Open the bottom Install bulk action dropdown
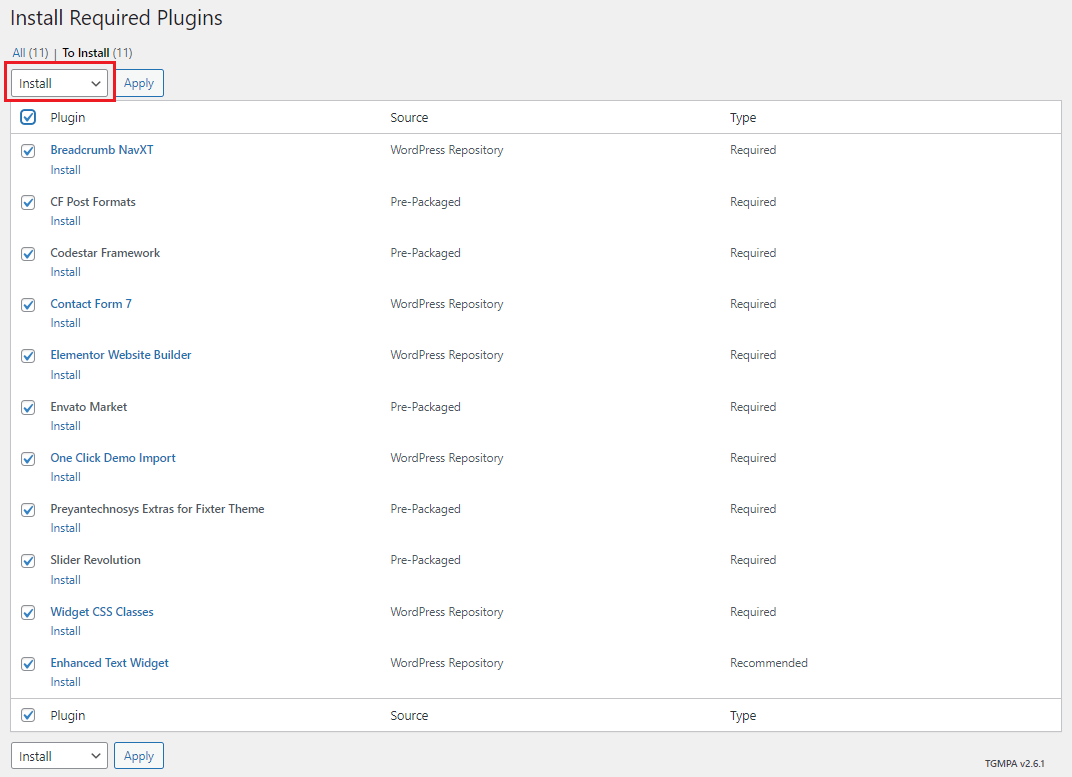The width and height of the screenshot is (1072, 777). (x=59, y=756)
